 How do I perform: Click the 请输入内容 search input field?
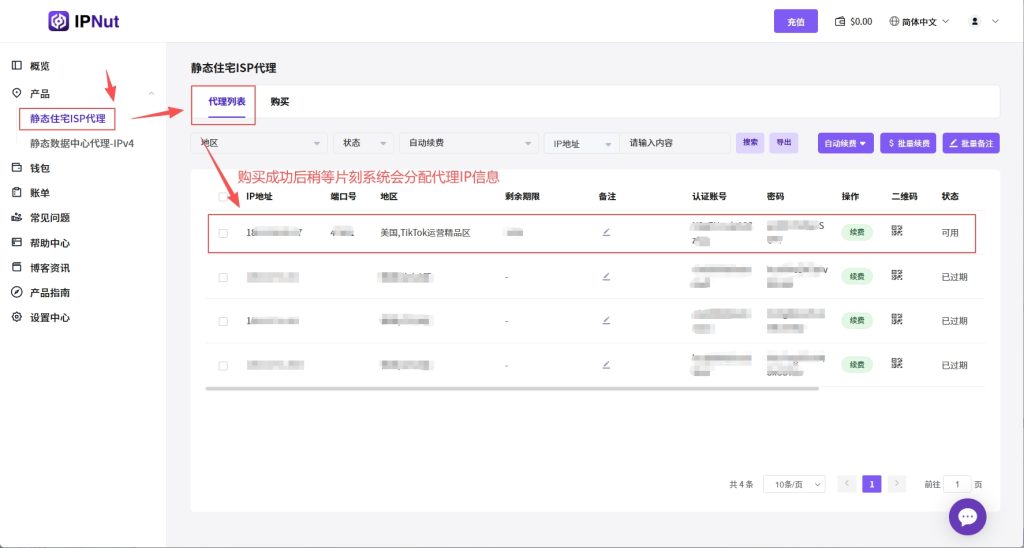[x=675, y=143]
